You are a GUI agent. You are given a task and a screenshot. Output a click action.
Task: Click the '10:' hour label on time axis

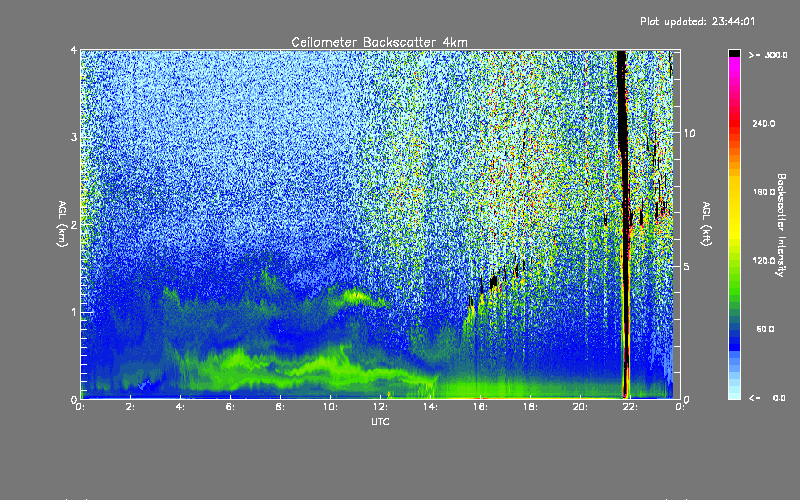(x=330, y=407)
